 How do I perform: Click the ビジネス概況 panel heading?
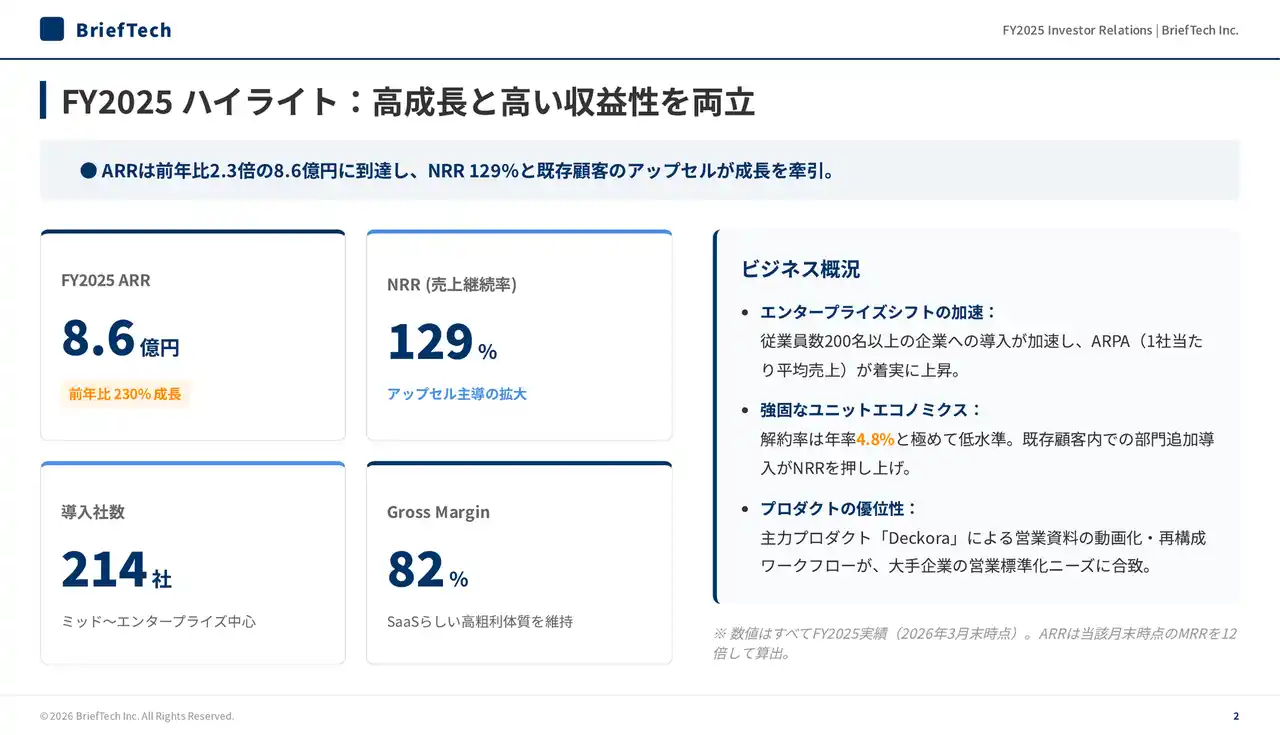click(x=800, y=269)
